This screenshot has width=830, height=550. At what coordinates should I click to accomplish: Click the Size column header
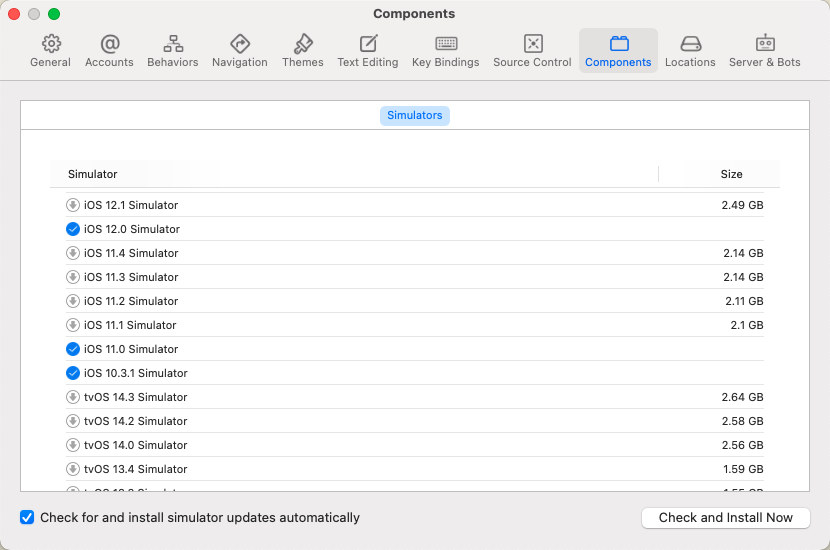tap(731, 174)
